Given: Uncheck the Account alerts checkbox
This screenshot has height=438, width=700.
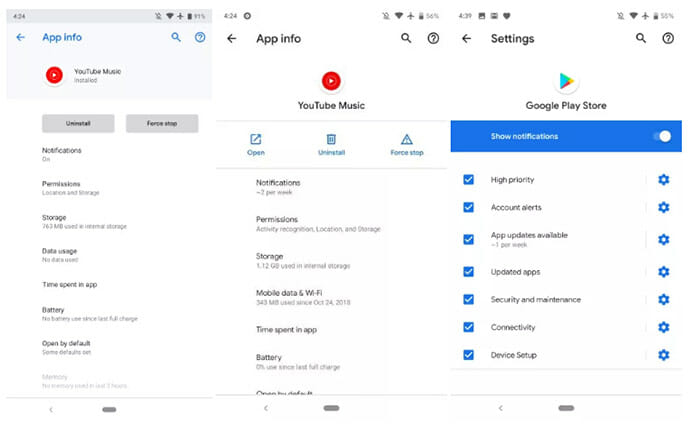Looking at the screenshot, I should pyautogui.click(x=468, y=207).
